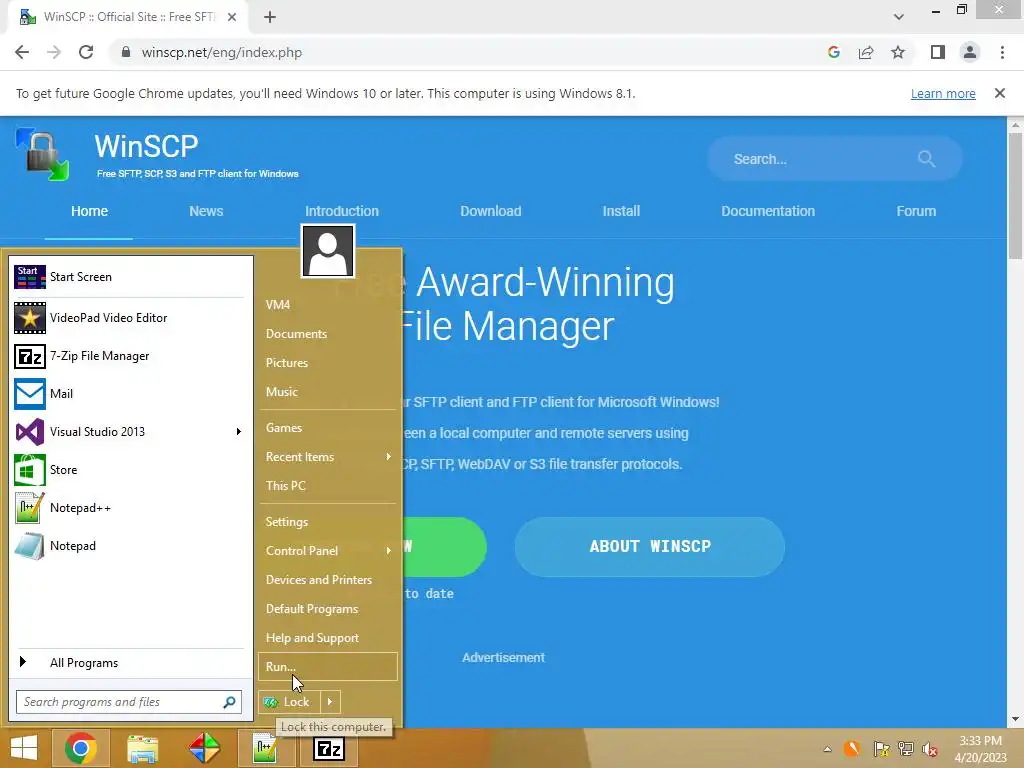Bookmark this page with the star

pos(898,52)
